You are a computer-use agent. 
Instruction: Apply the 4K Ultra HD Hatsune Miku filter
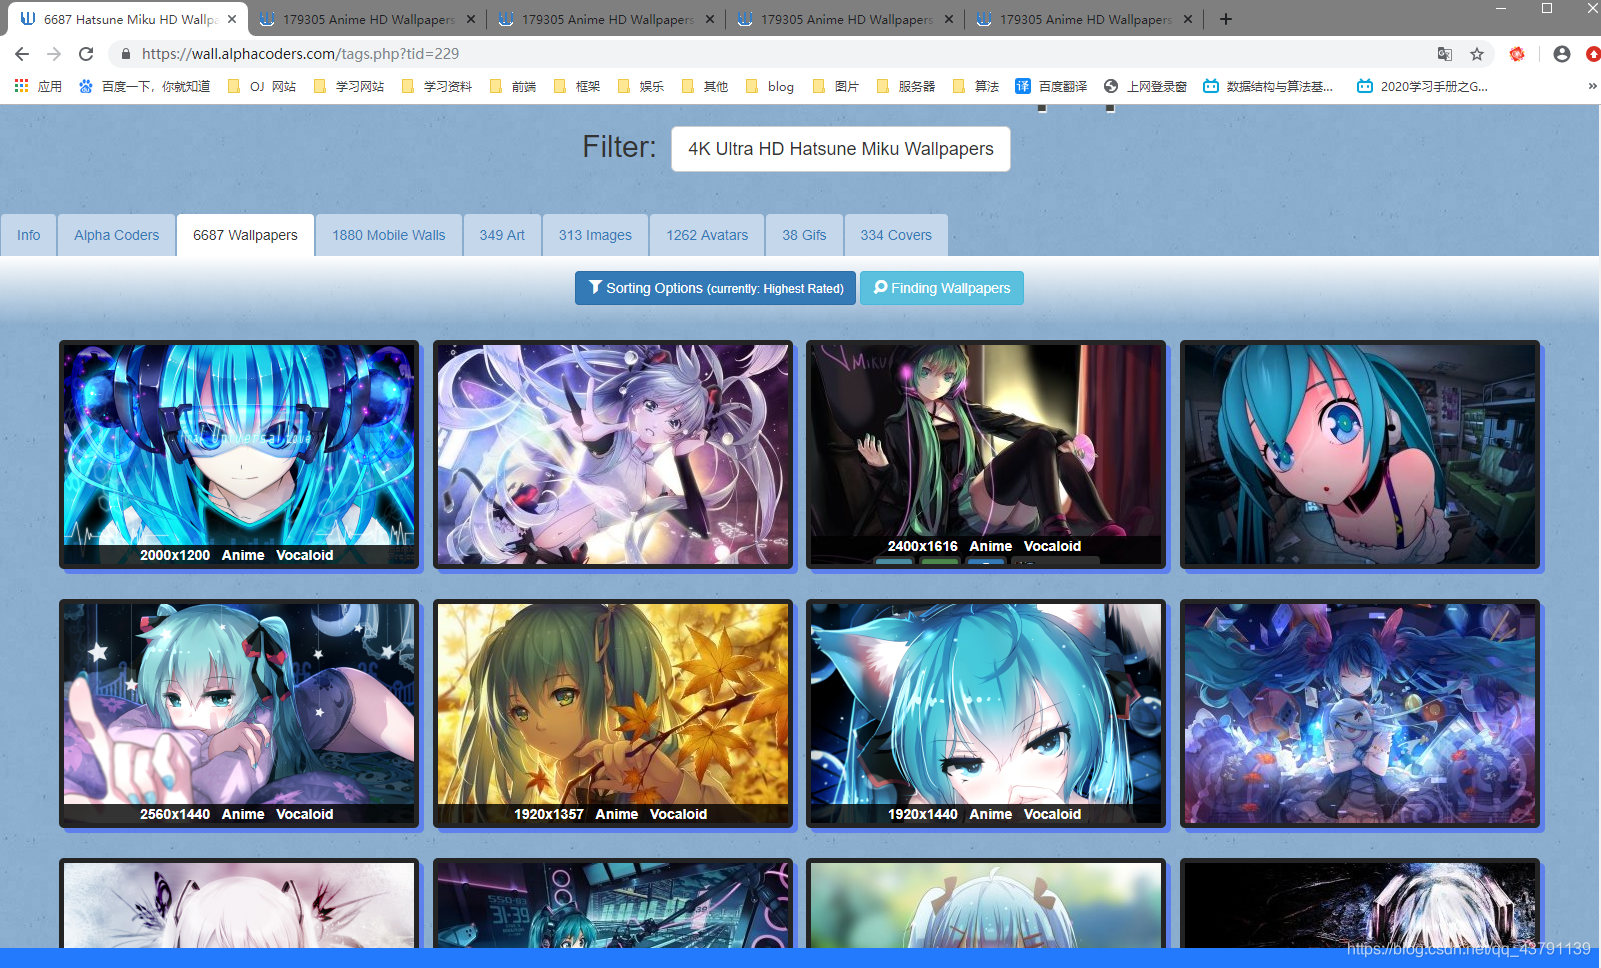point(840,149)
